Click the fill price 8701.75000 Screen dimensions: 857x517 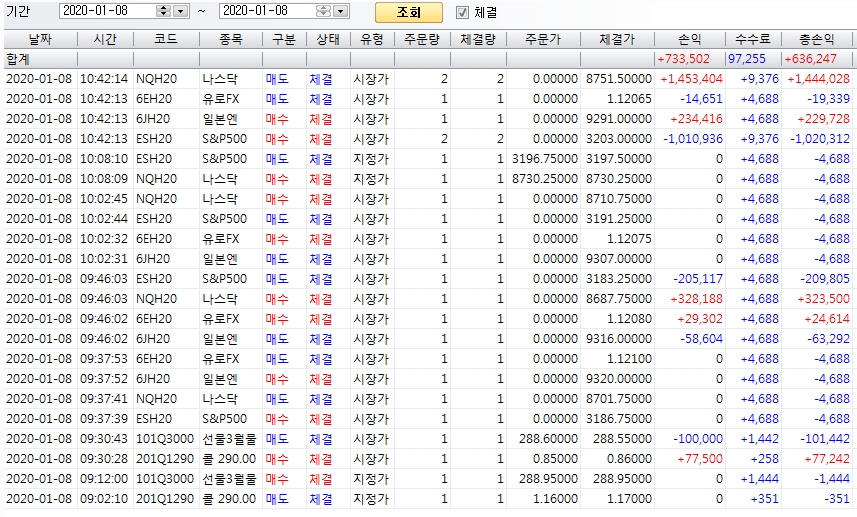(x=619, y=399)
